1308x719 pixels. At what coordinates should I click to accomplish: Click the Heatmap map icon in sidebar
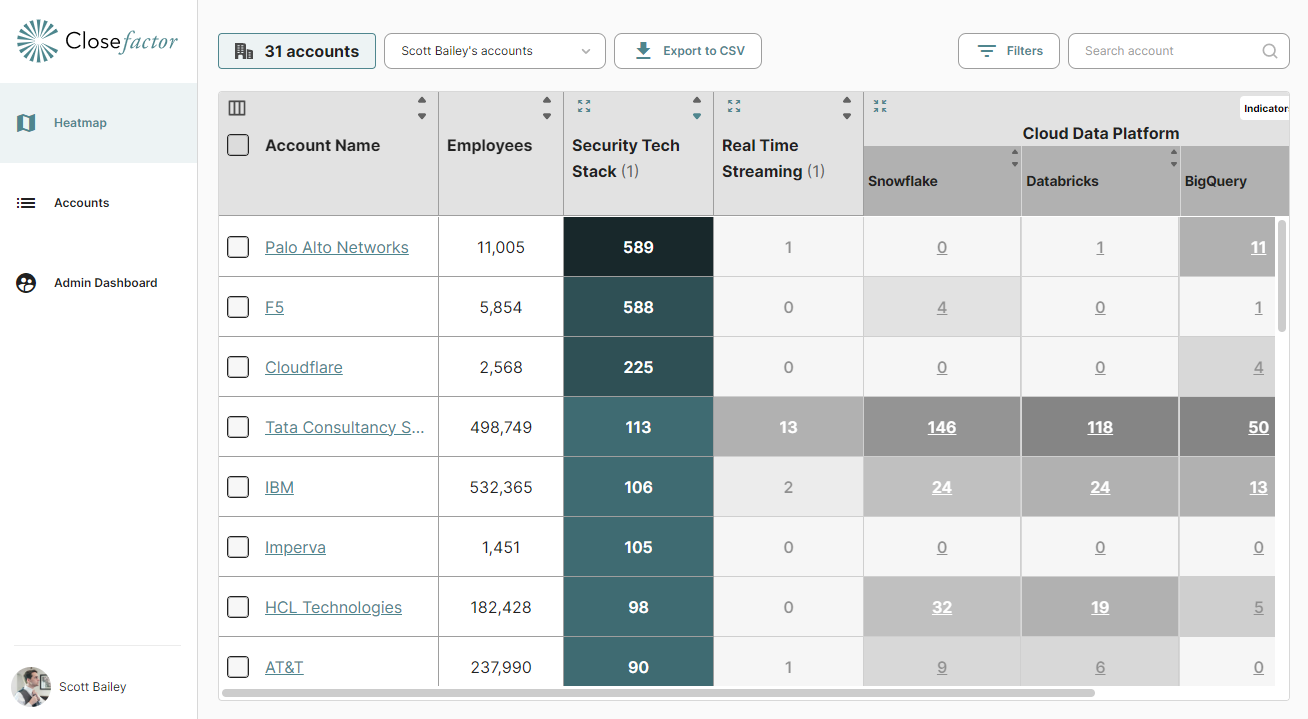pos(26,123)
